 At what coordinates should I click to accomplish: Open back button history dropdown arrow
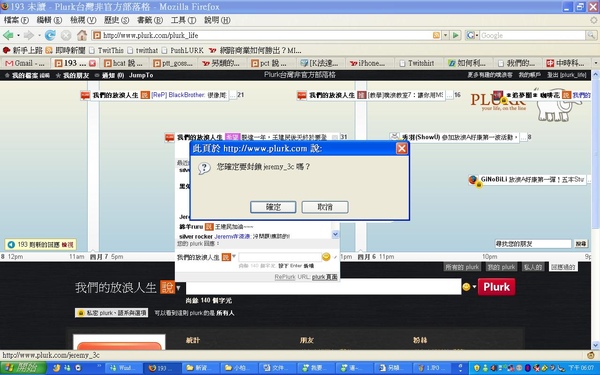tap(18, 35)
